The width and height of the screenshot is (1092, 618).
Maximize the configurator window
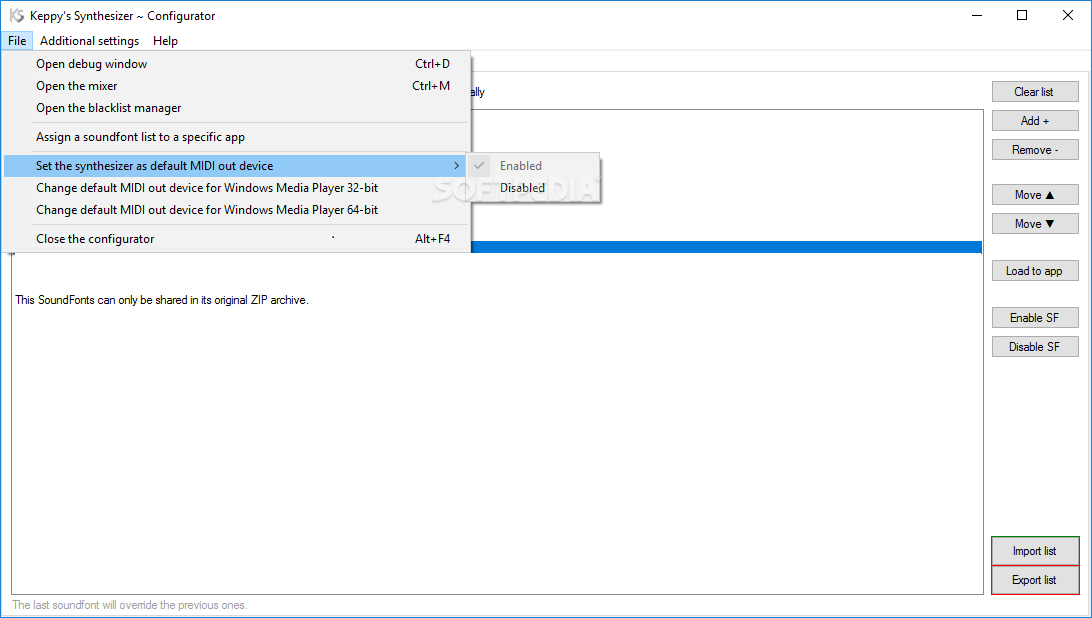(1022, 15)
